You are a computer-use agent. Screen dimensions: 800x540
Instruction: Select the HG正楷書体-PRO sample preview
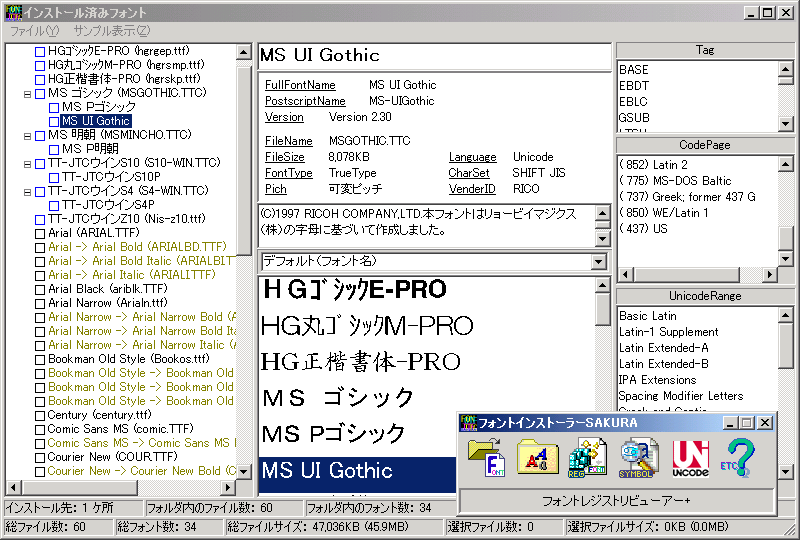click(x=361, y=362)
